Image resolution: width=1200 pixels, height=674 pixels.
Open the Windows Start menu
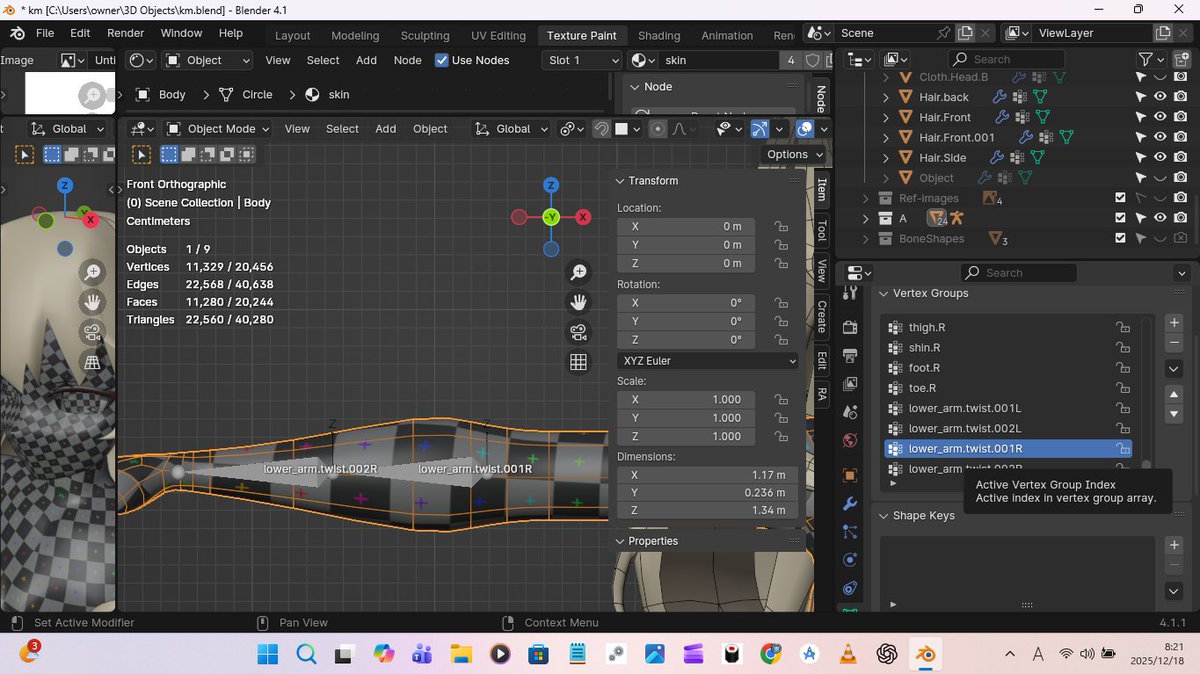pyautogui.click(x=268, y=654)
